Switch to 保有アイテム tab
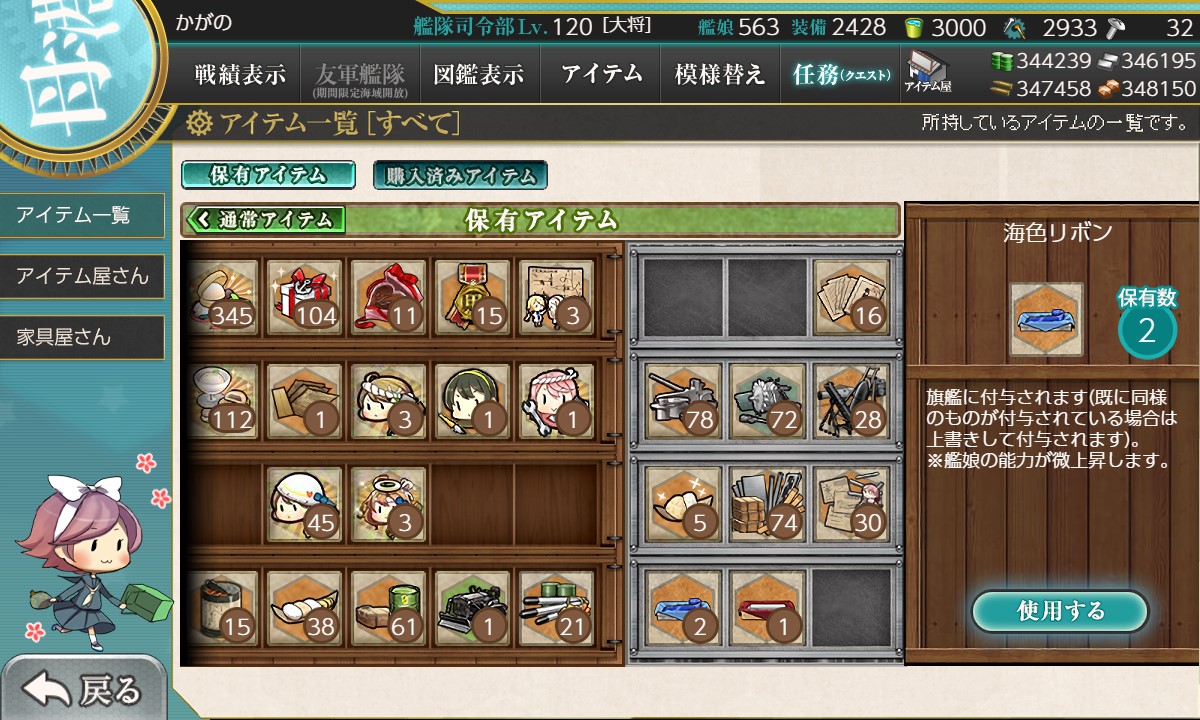The image size is (1200, 720). [268, 175]
